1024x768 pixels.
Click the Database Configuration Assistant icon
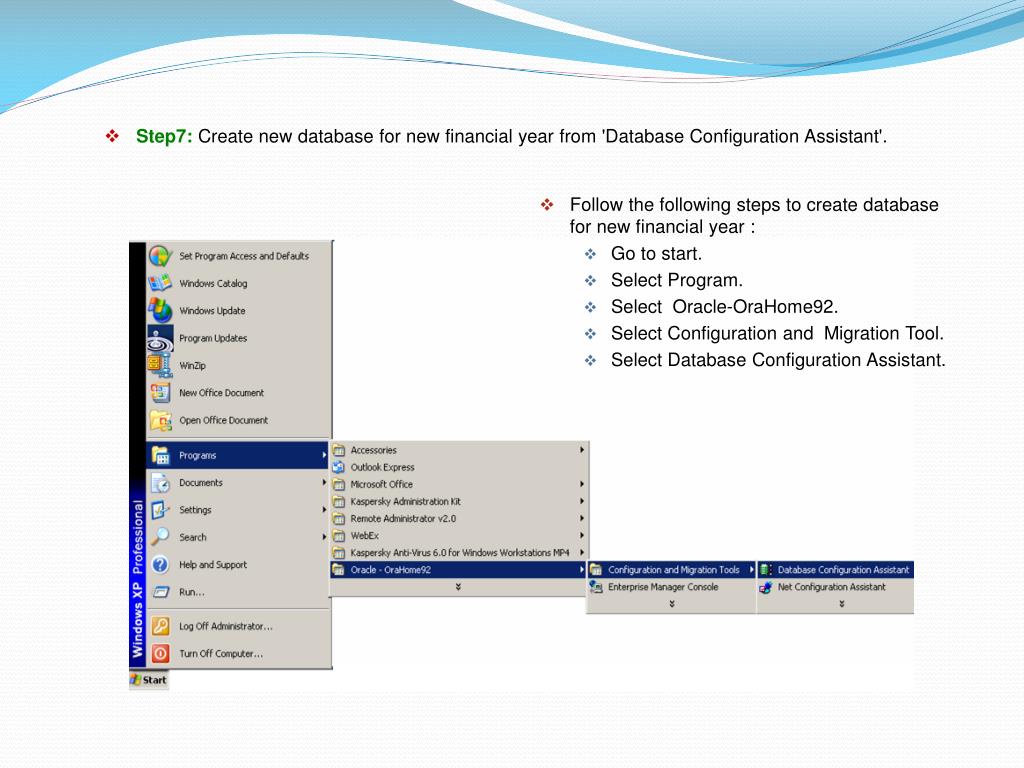765,569
